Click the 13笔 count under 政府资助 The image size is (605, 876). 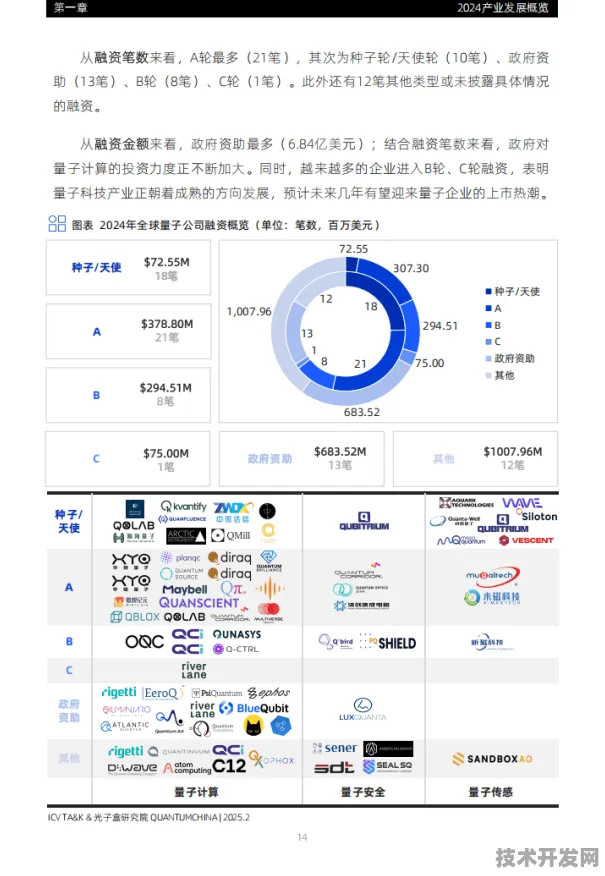[340, 465]
